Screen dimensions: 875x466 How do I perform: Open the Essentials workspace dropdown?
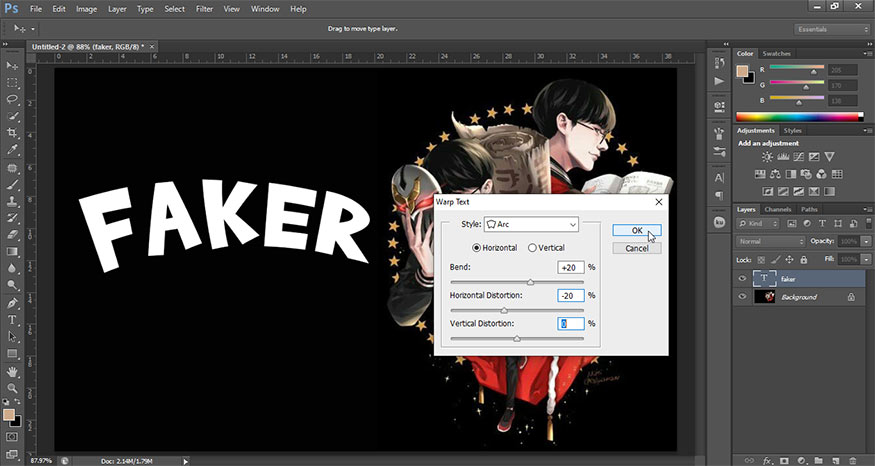coord(831,29)
